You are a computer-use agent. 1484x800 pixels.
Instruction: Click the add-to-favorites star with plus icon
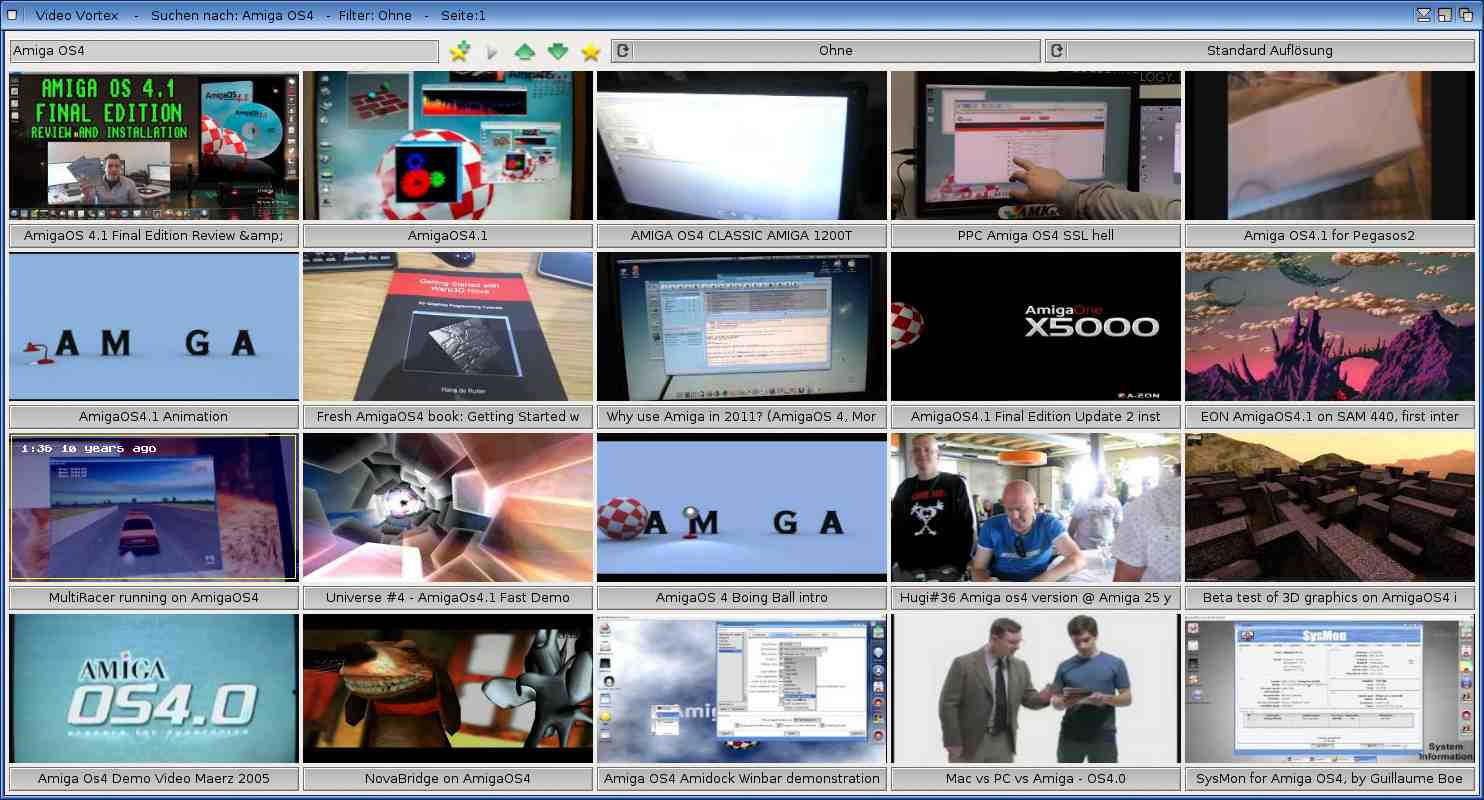pyautogui.click(x=459, y=51)
